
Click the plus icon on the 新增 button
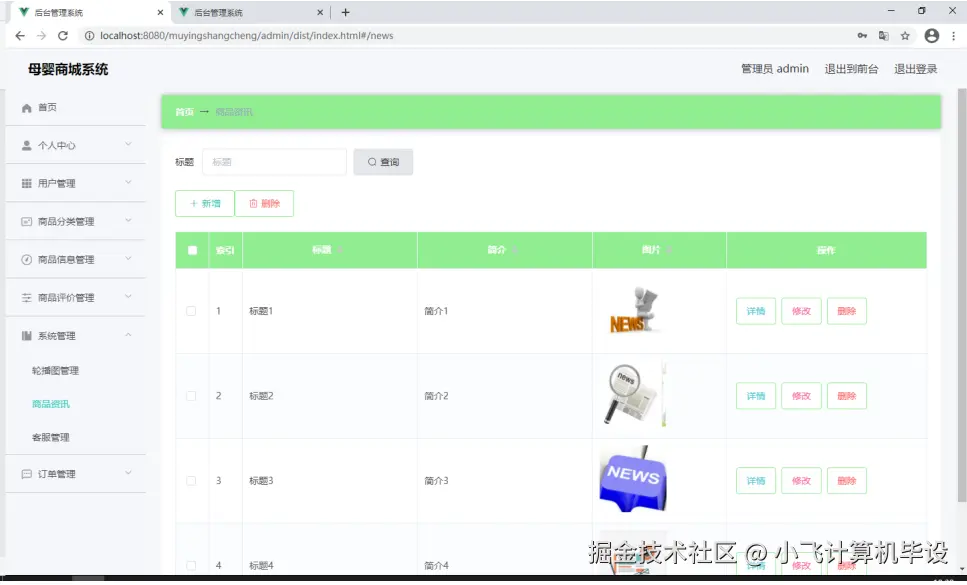pos(192,203)
